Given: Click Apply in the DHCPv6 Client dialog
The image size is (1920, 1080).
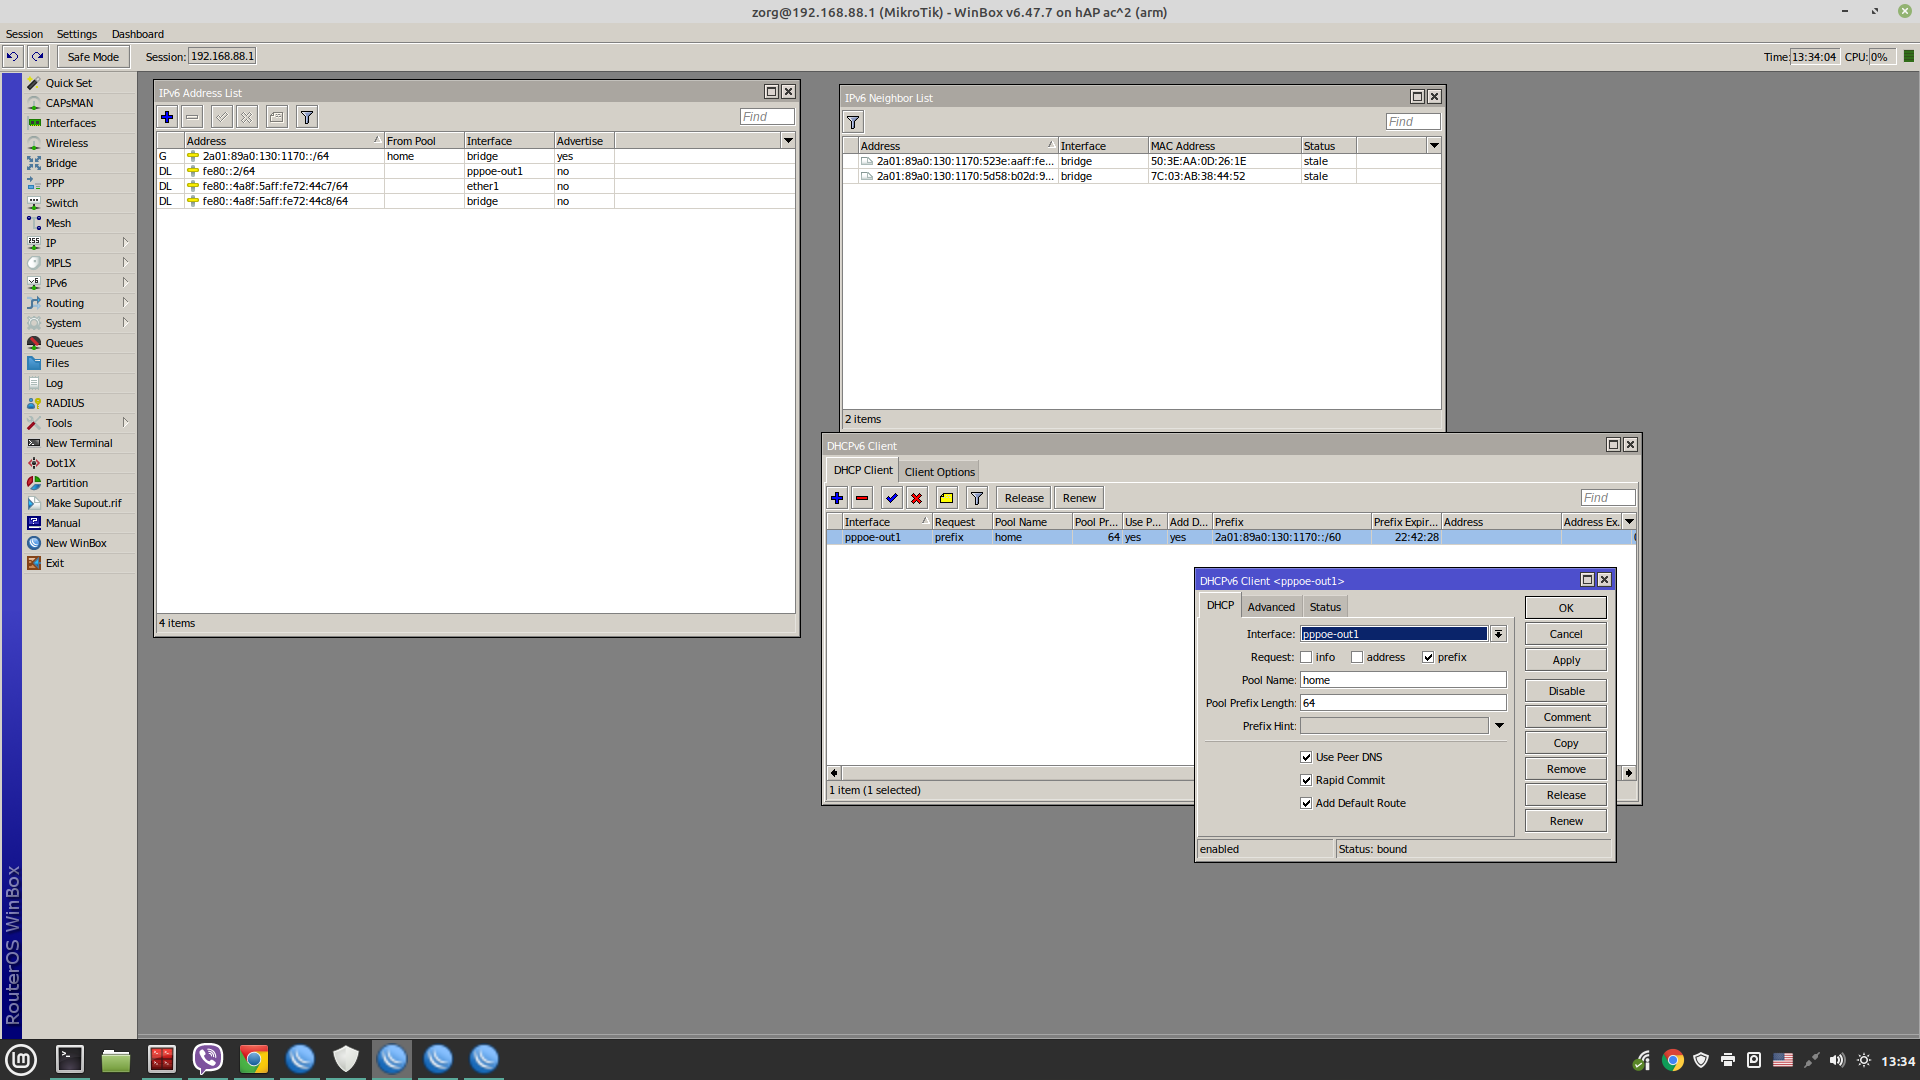Looking at the screenshot, I should [x=1566, y=660].
